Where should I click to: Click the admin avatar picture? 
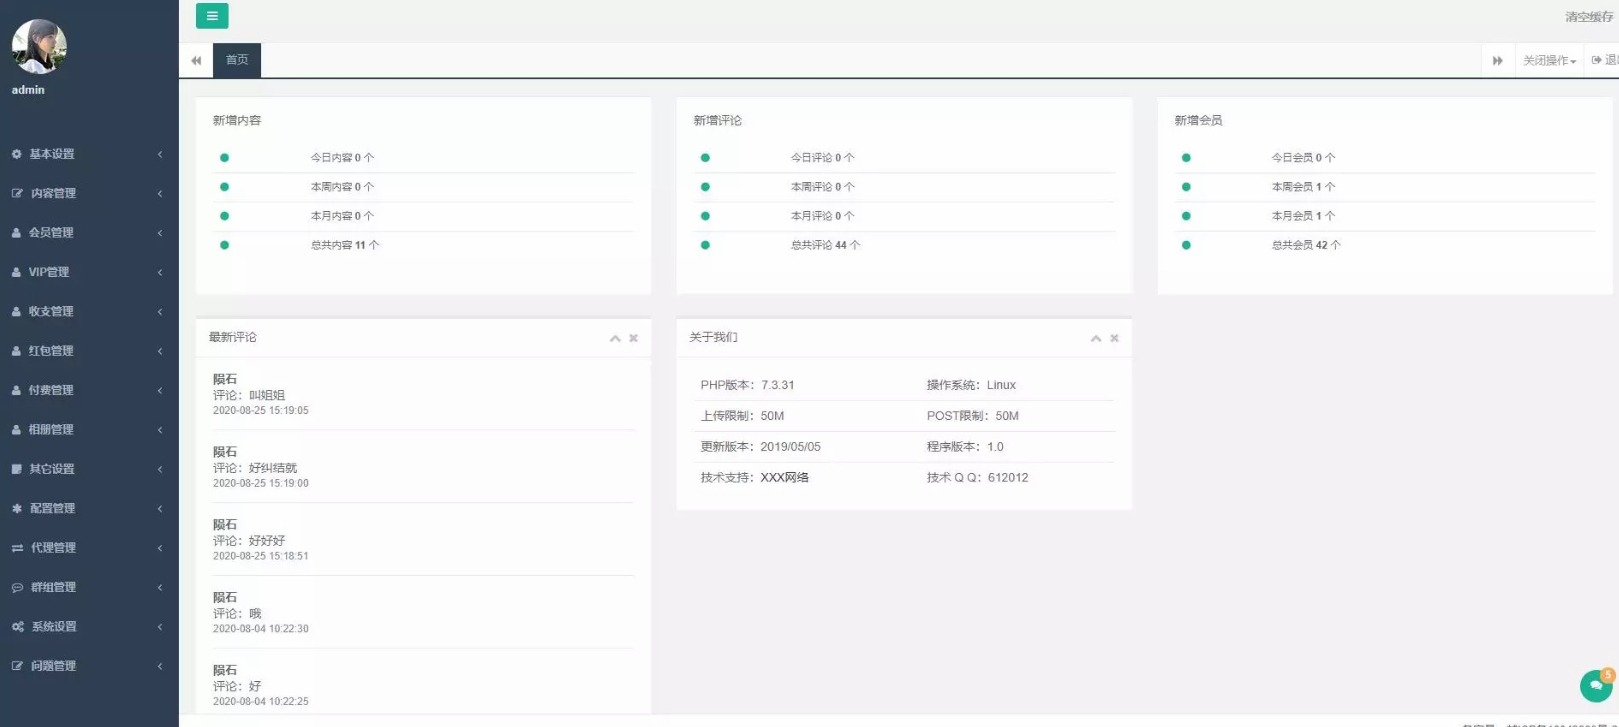pos(39,46)
